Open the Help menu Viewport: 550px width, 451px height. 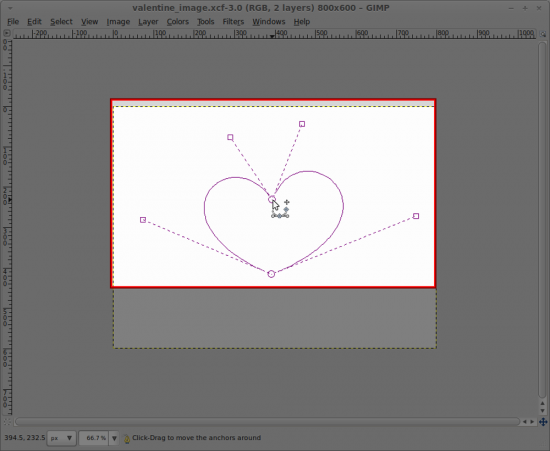[302, 22]
